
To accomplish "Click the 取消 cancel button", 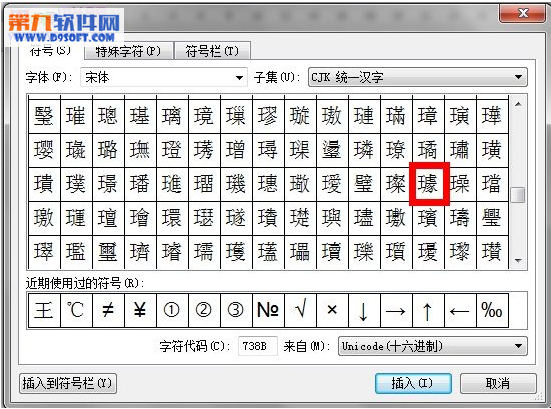I will pos(498,383).
